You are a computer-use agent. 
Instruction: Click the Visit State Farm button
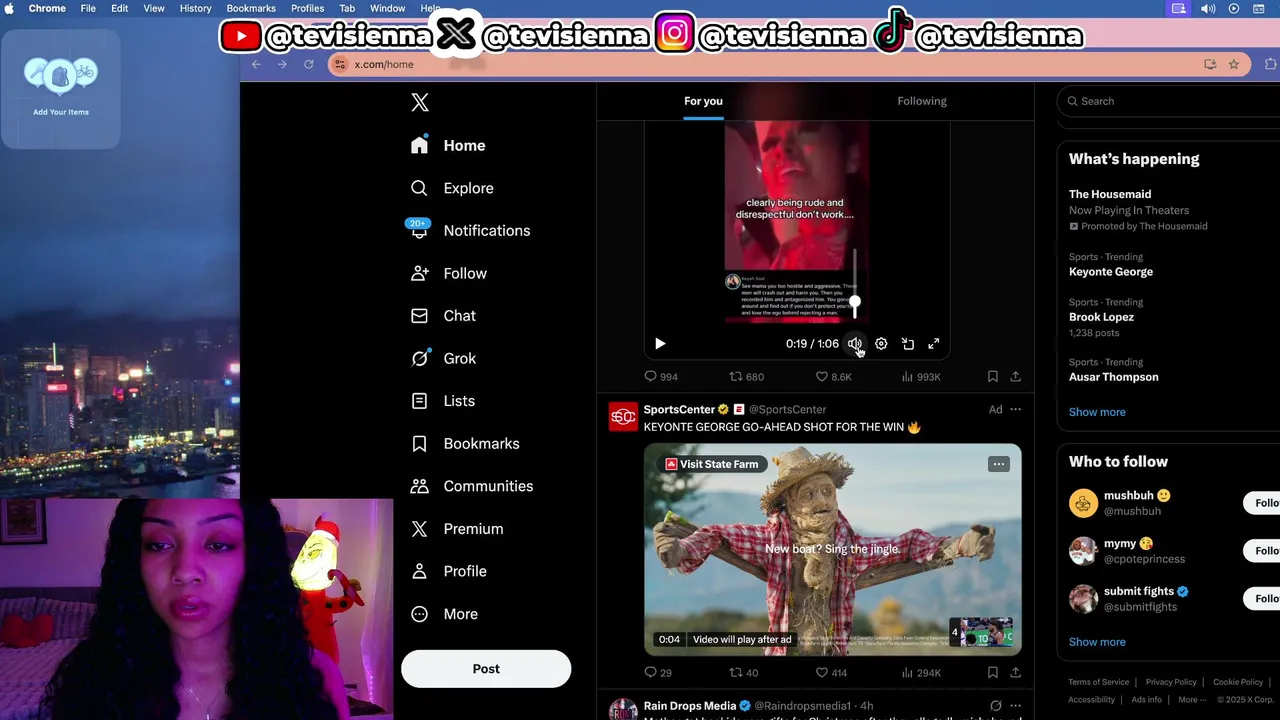point(712,464)
